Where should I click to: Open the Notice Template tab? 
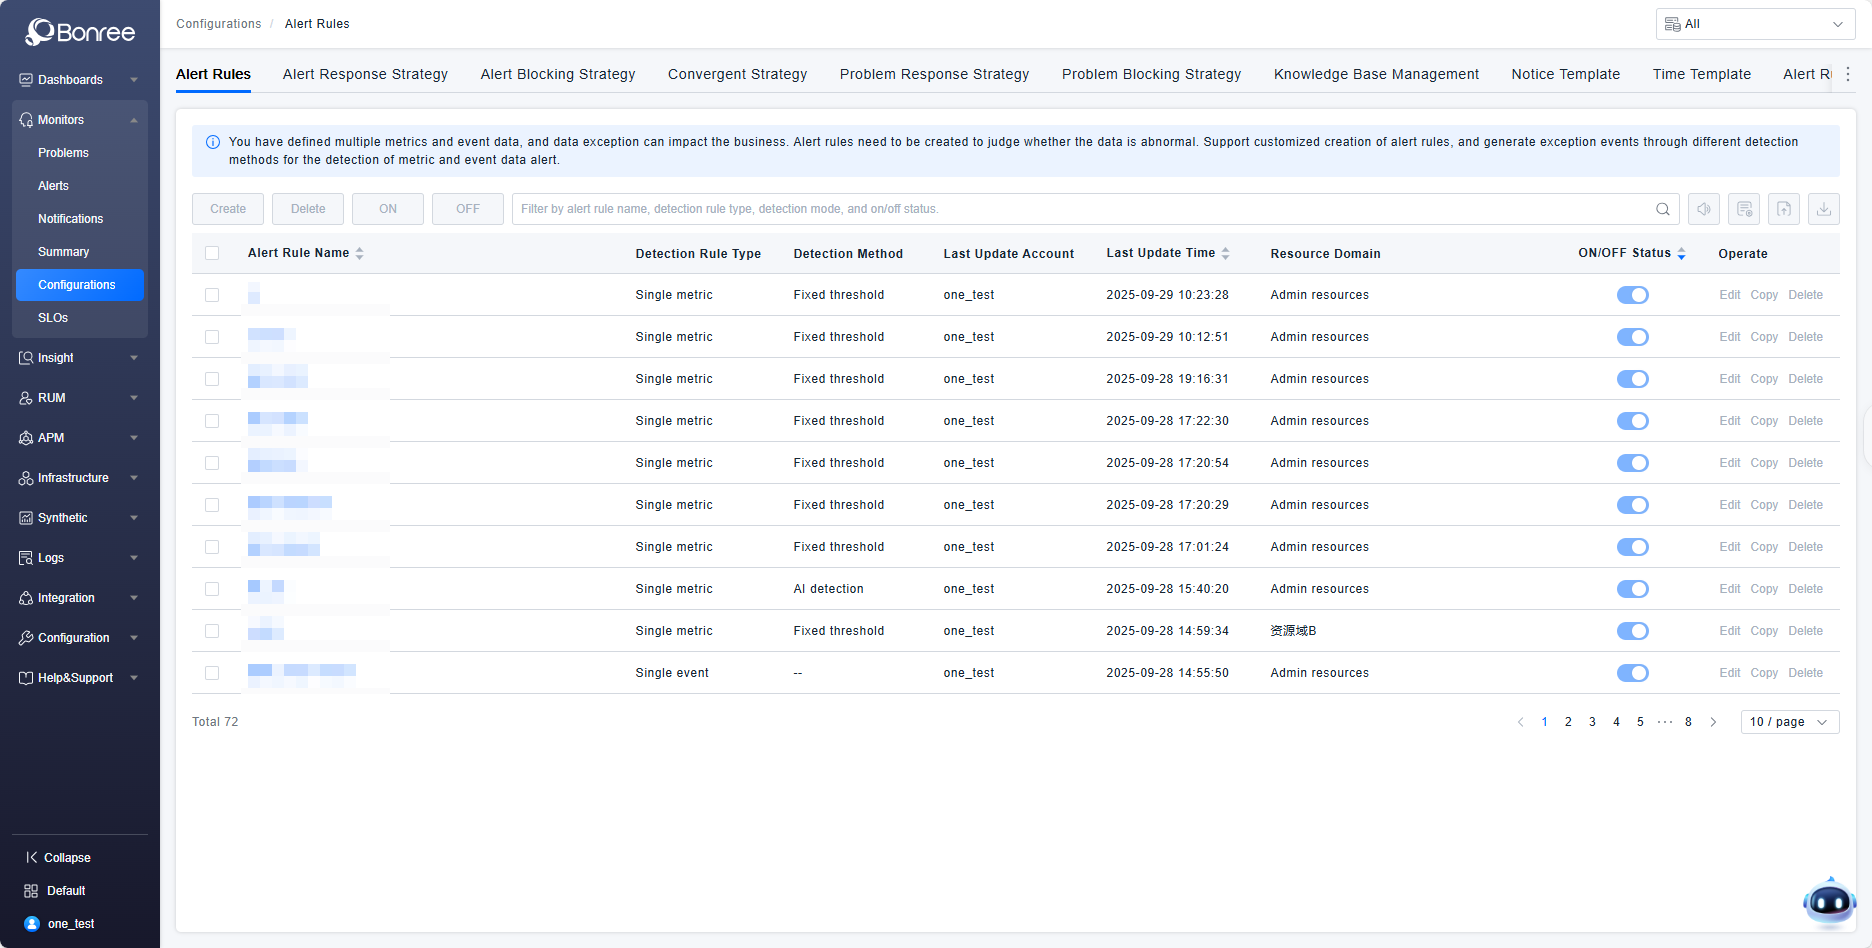tap(1565, 74)
